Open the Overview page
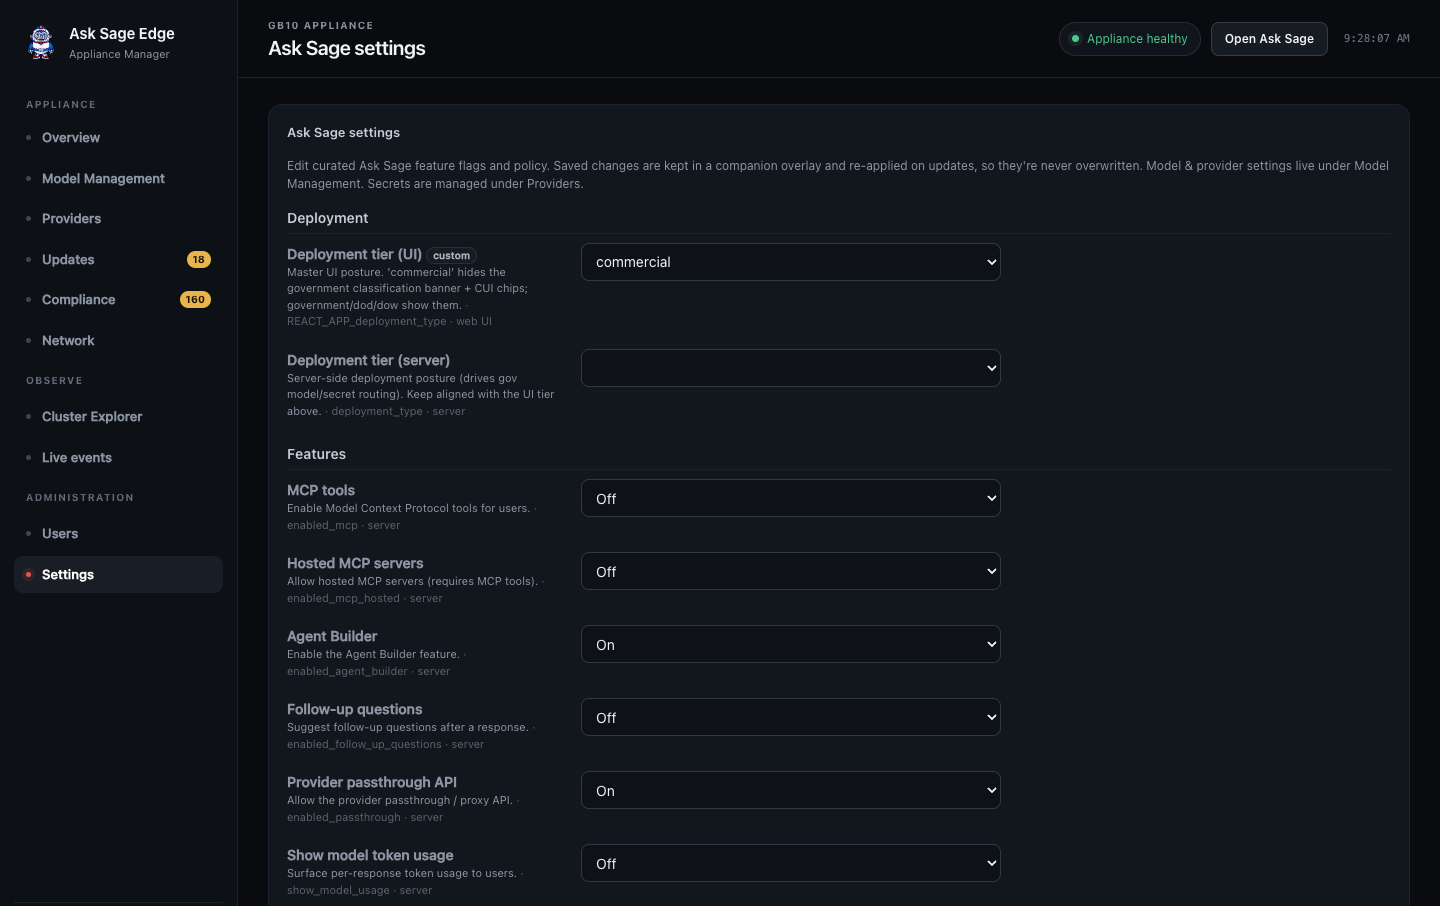The image size is (1440, 906). [x=118, y=138]
